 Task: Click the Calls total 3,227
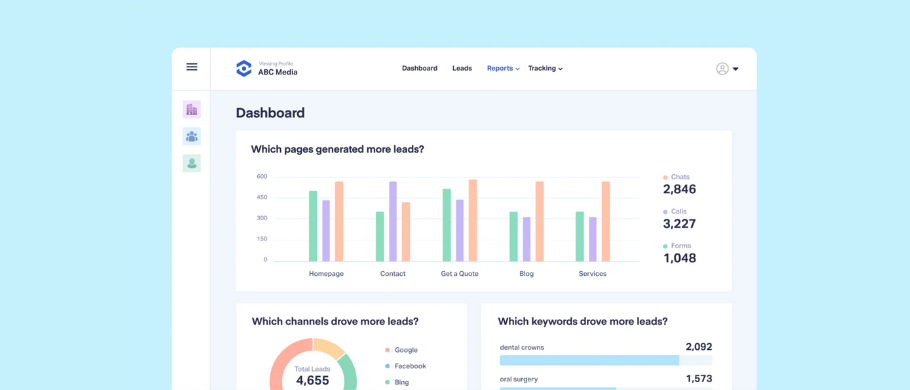(679, 224)
